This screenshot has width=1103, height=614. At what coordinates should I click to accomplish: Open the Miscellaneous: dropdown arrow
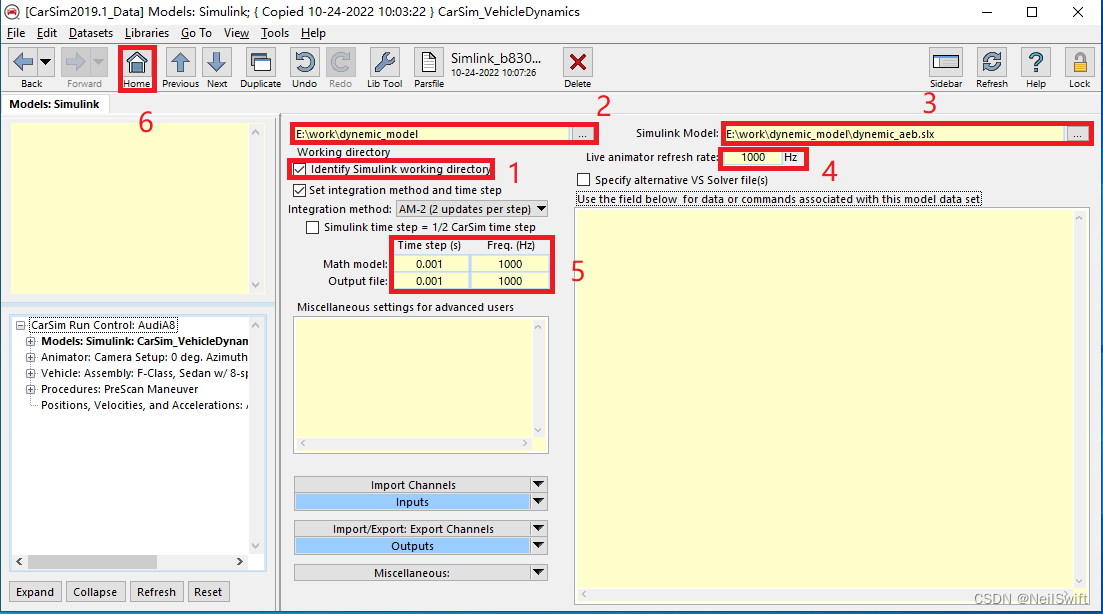tap(538, 573)
